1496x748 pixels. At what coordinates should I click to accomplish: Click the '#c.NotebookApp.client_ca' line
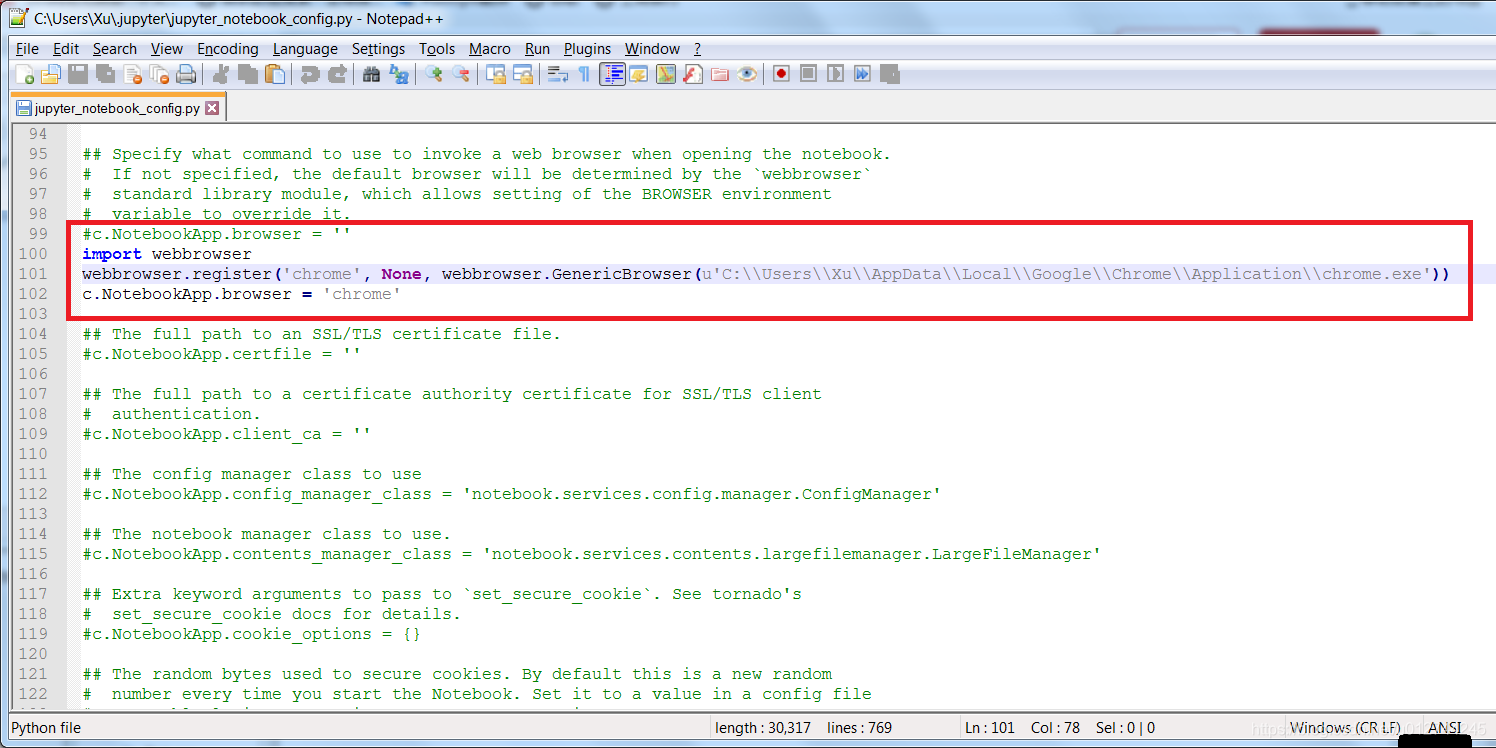click(226, 434)
